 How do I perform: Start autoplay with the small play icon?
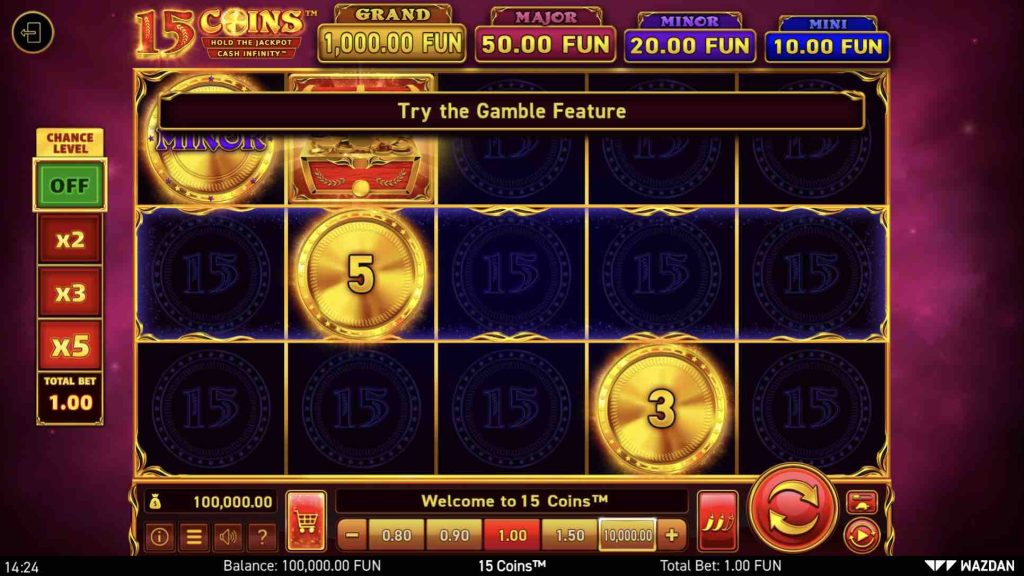pyautogui.click(x=861, y=536)
